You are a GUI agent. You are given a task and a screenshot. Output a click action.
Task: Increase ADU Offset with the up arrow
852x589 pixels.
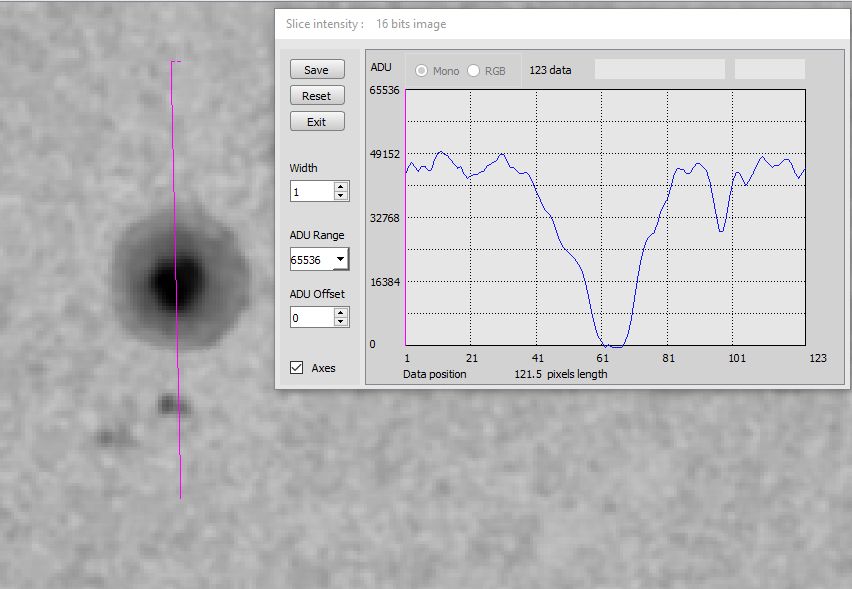coord(341,313)
